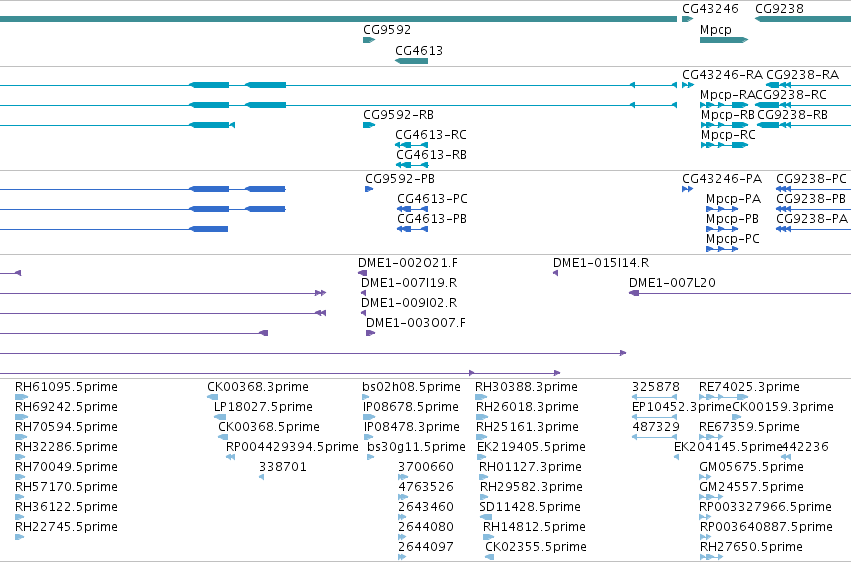Select the DME1-003O07.F feature arrow

[371, 333]
